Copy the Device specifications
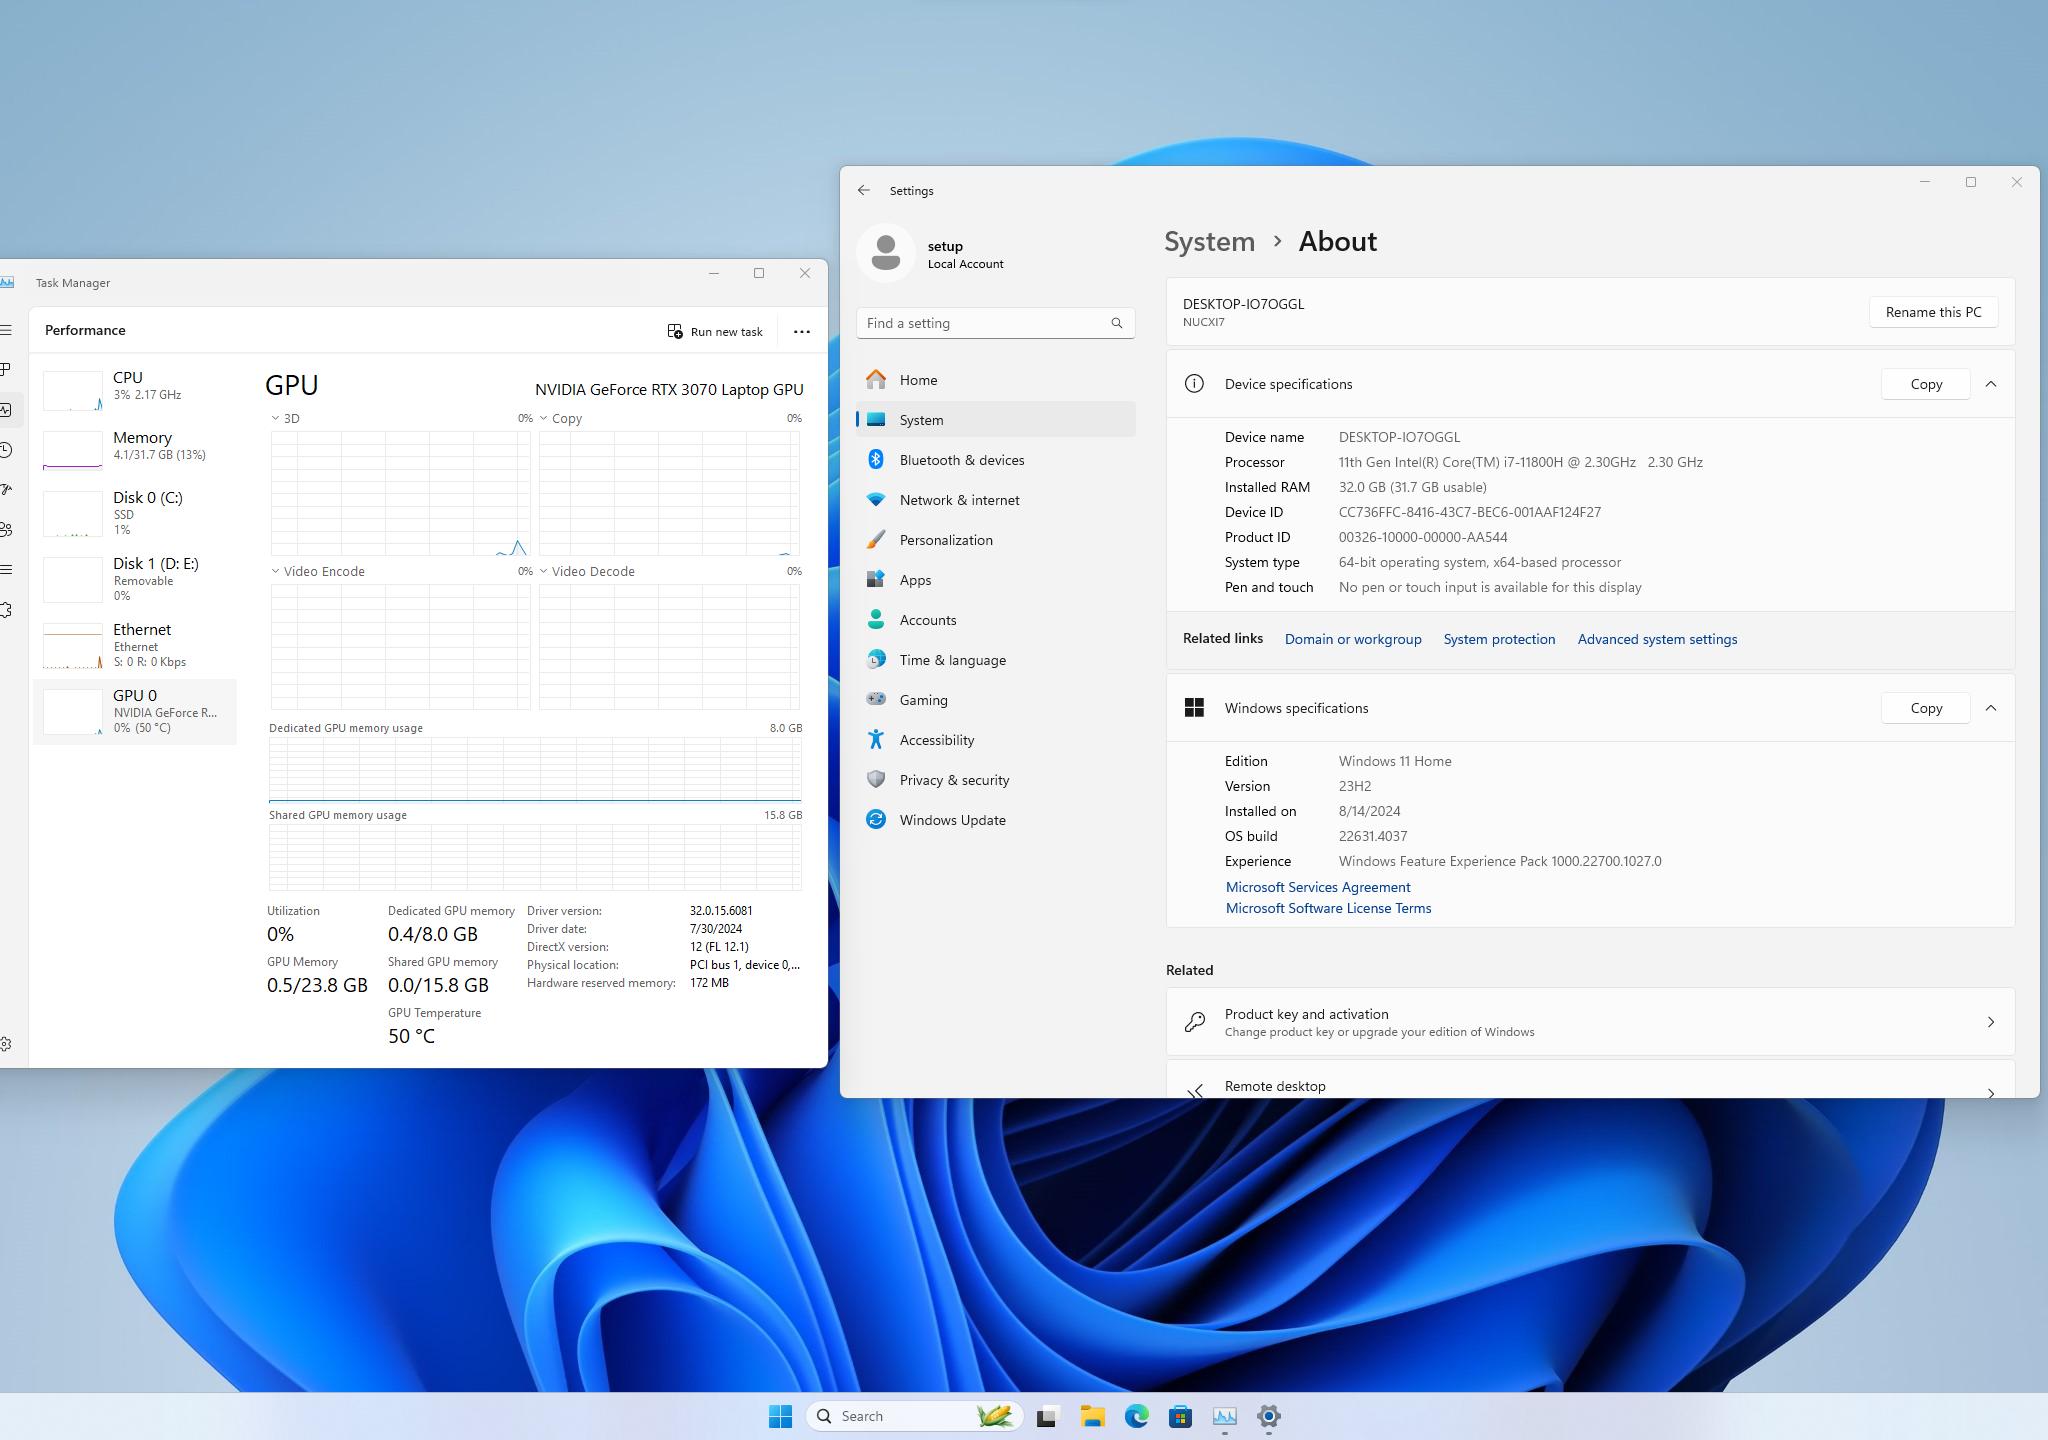 tap(1926, 384)
